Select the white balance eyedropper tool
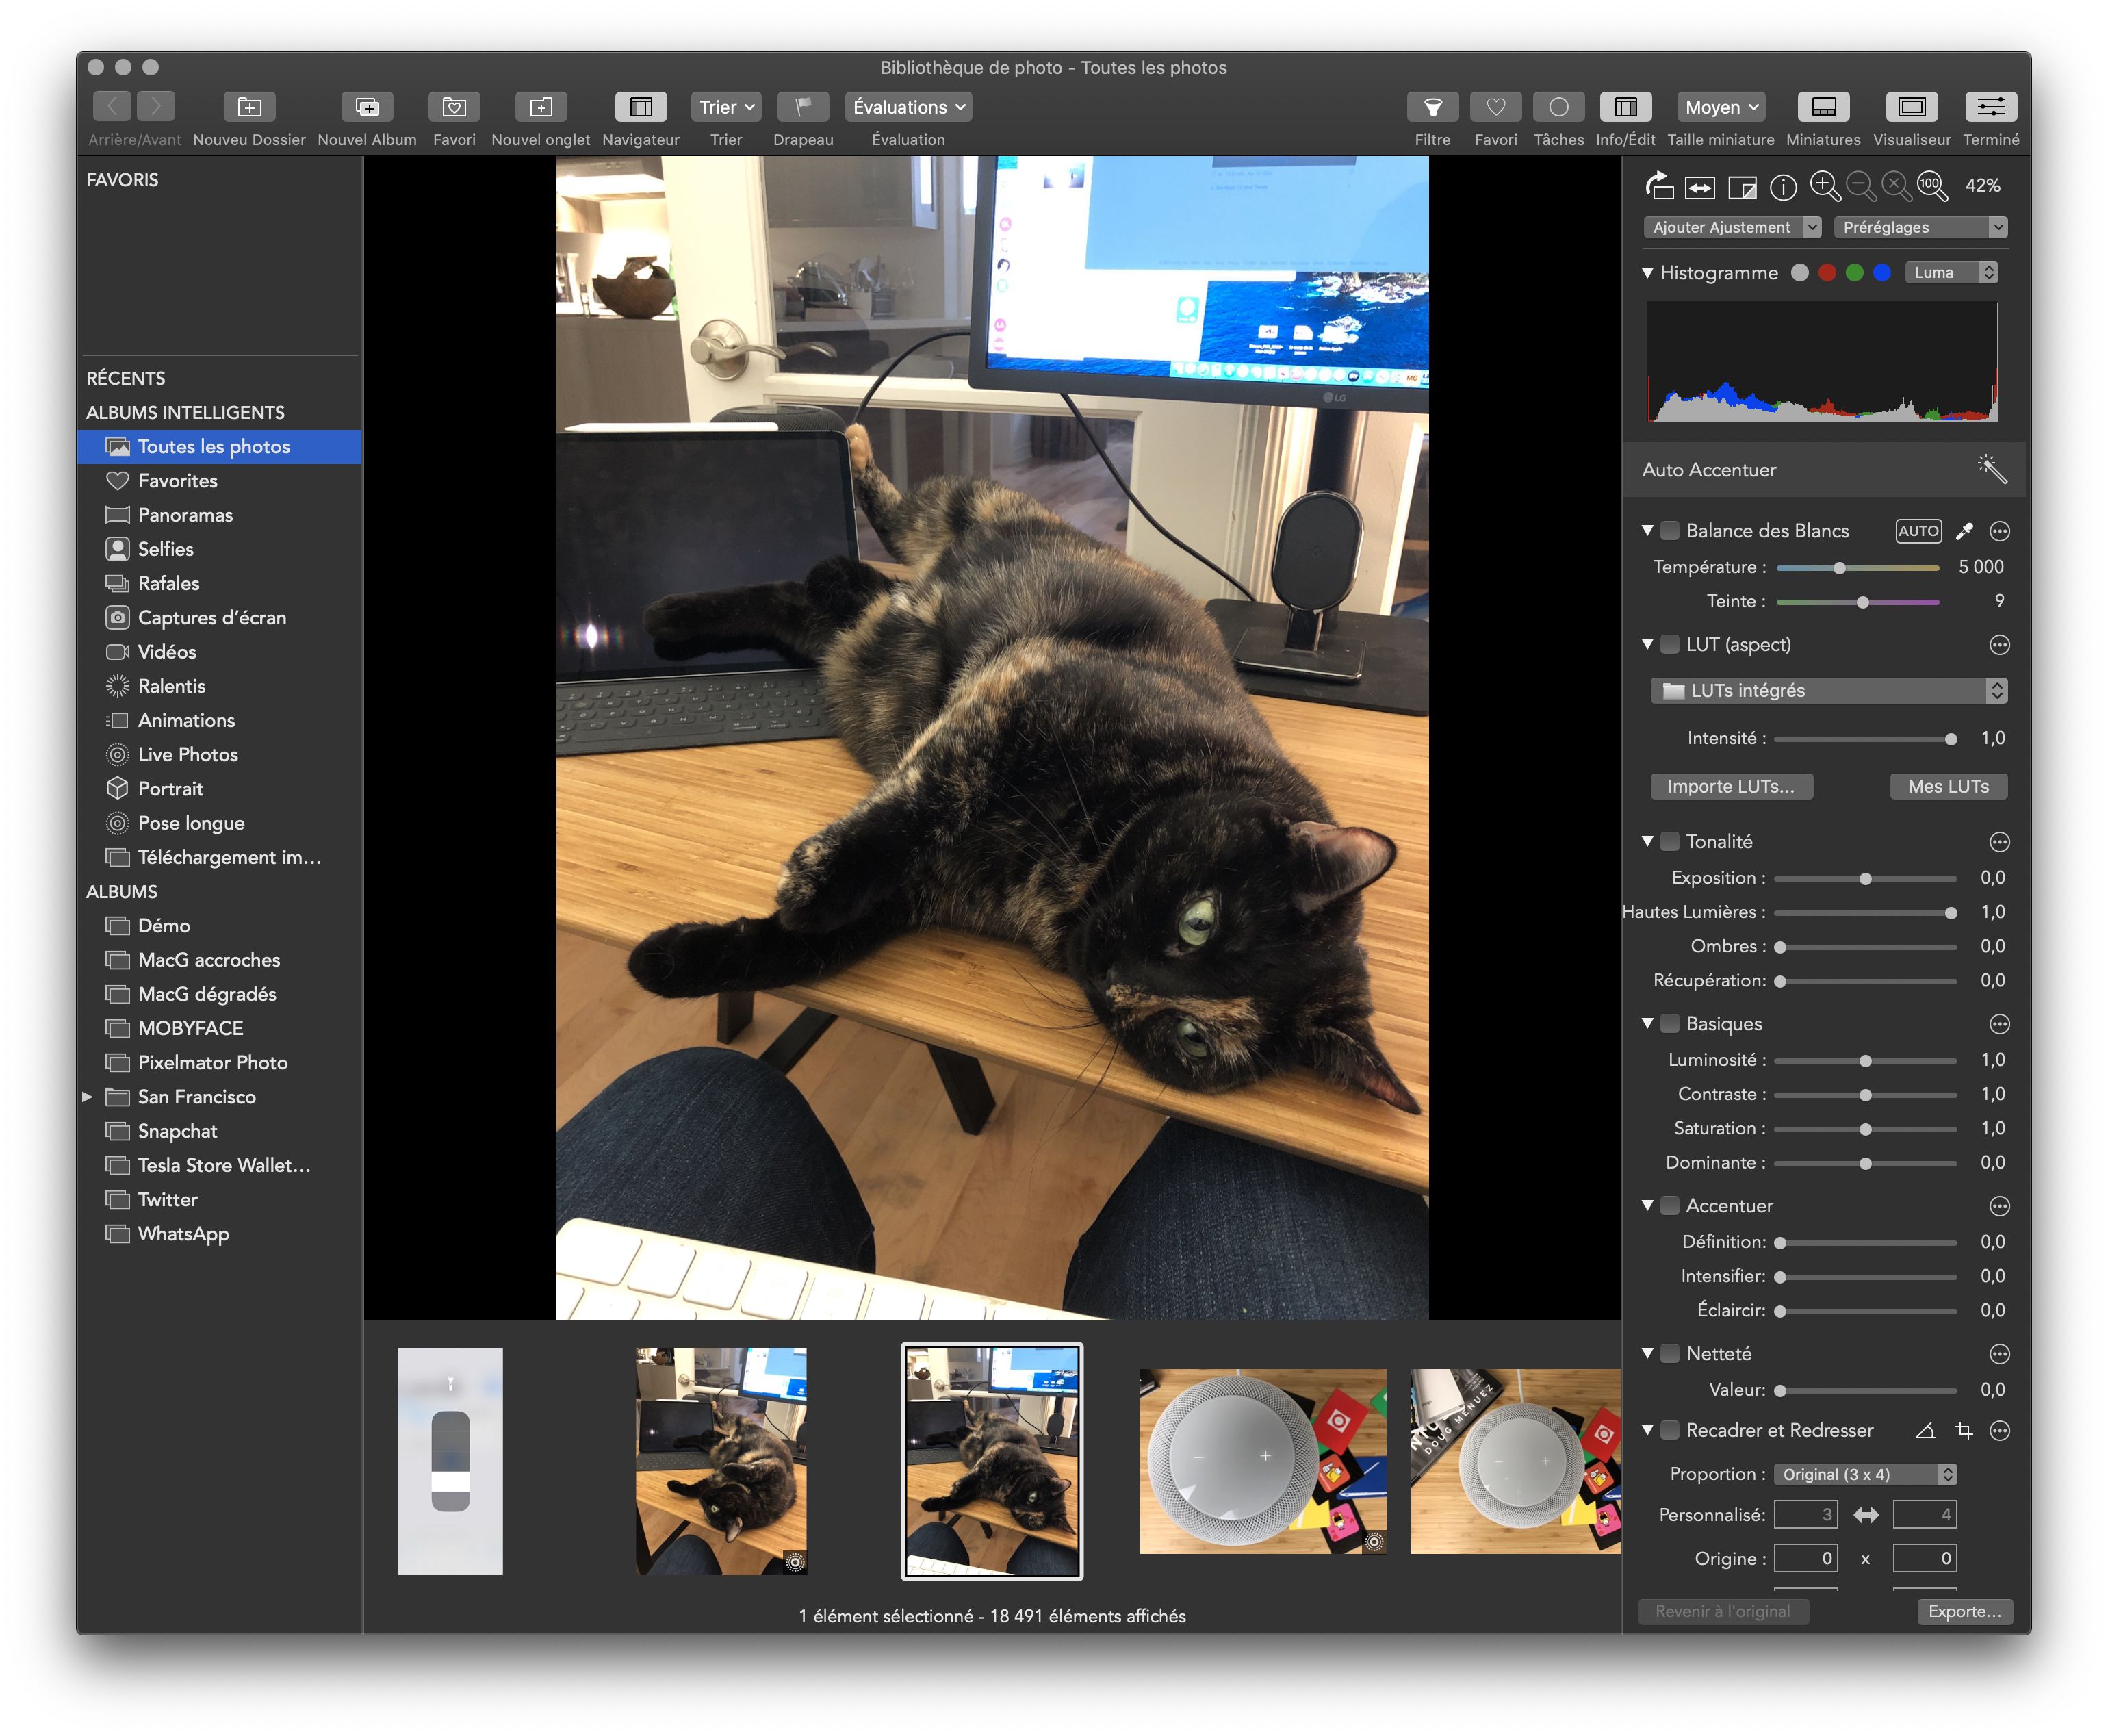The width and height of the screenshot is (2108, 1736). 1963,531
